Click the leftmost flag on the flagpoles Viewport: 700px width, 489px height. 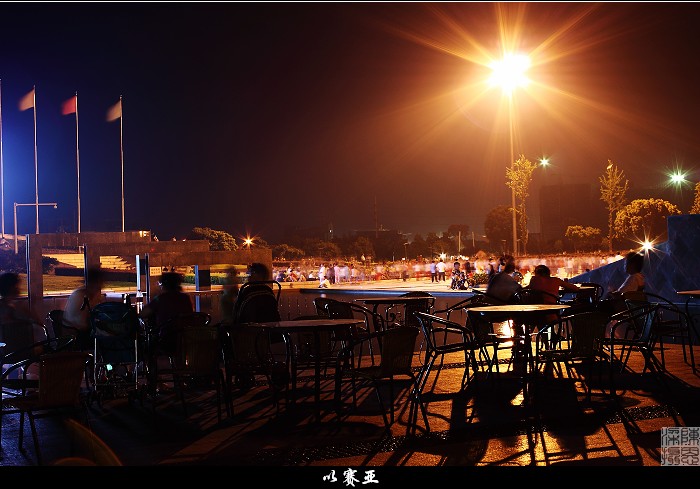point(27,100)
